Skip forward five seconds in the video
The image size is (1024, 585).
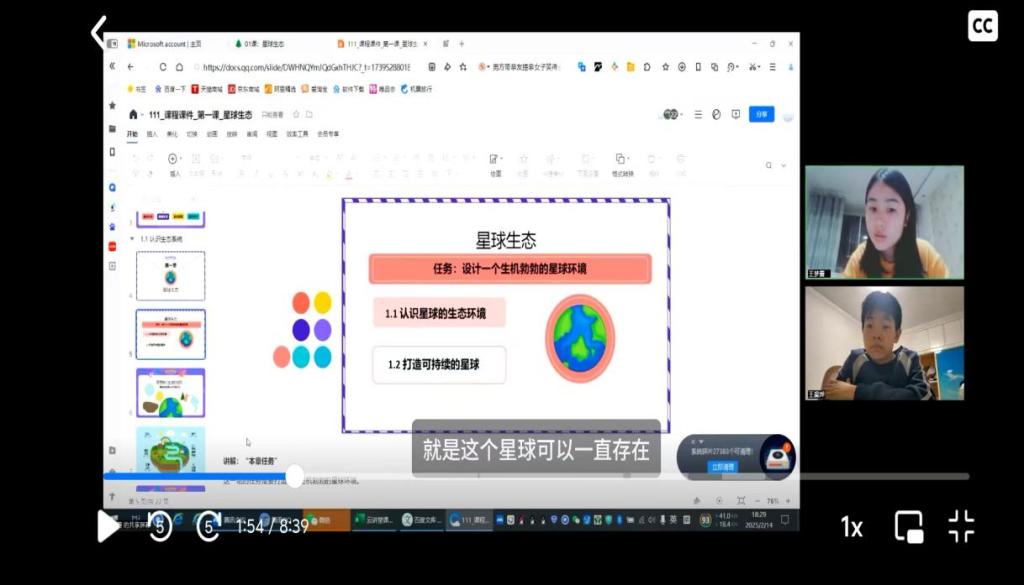click(x=208, y=526)
